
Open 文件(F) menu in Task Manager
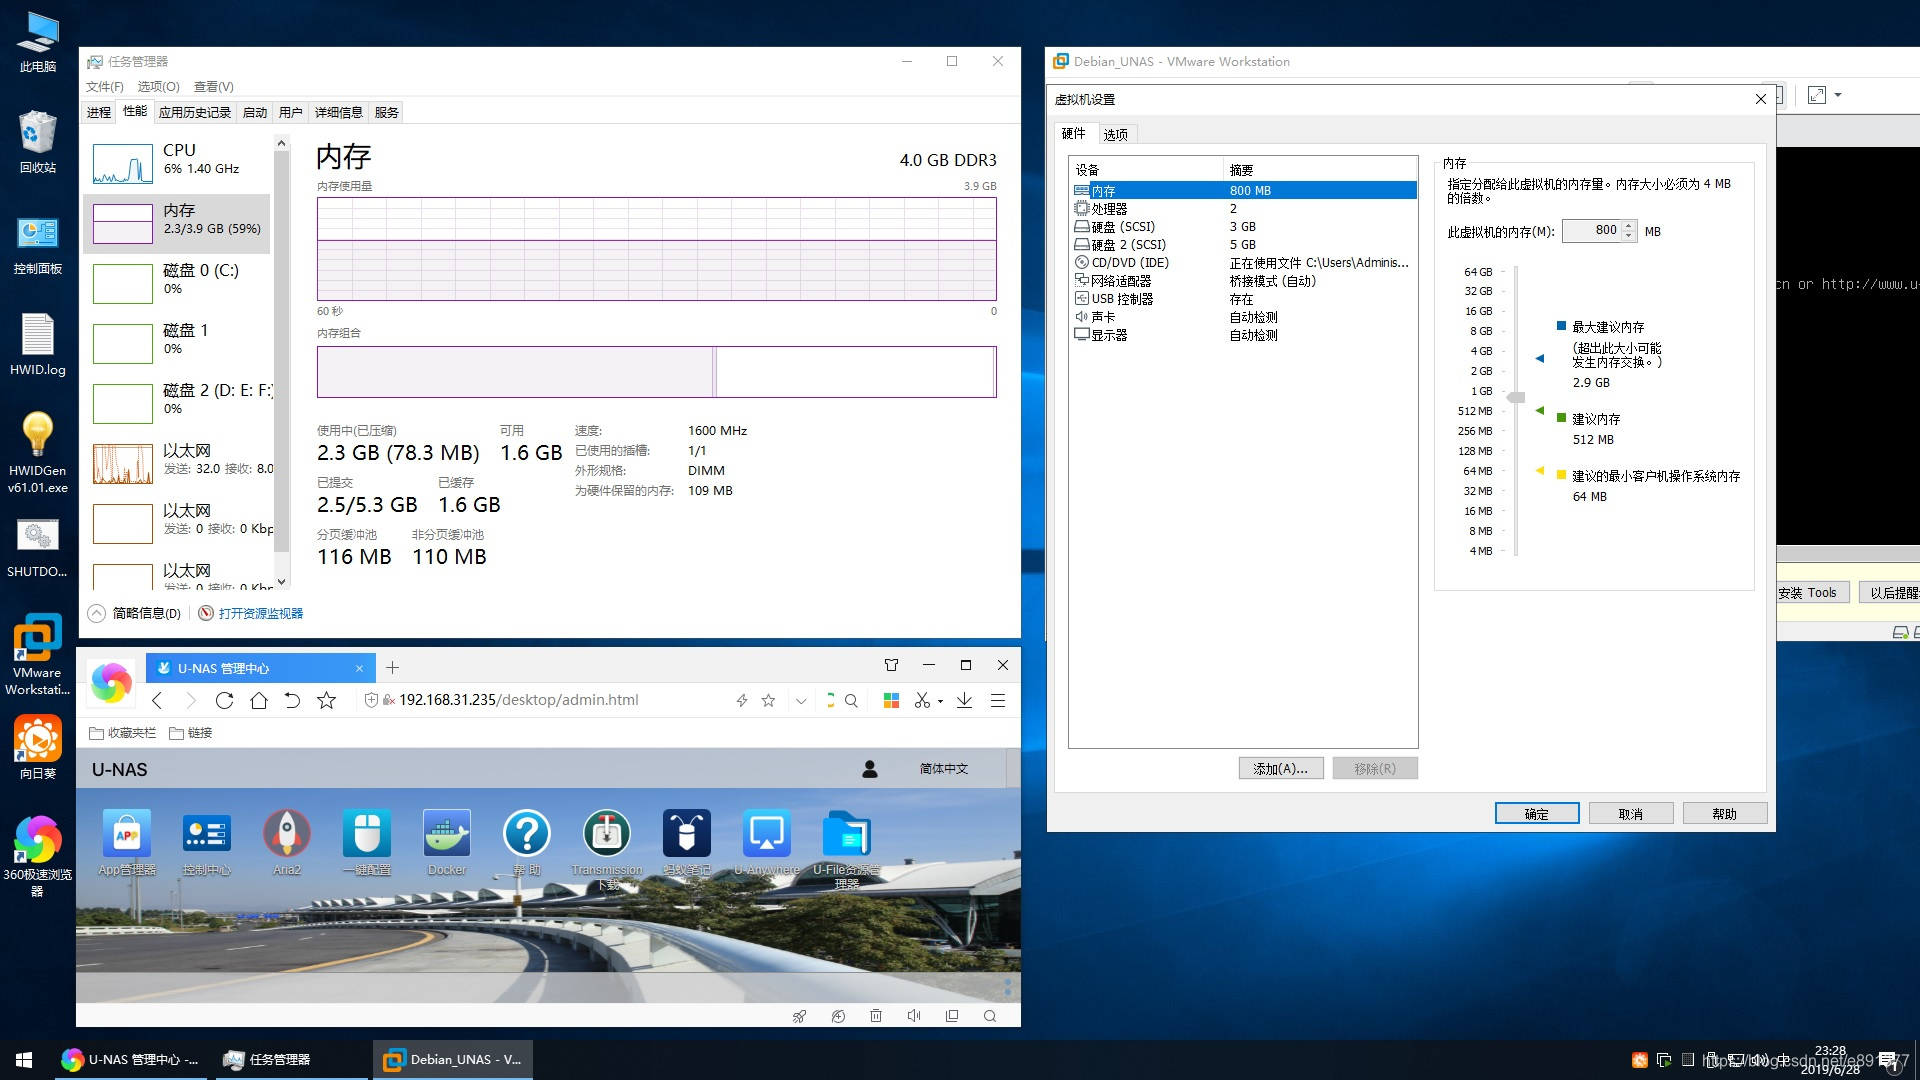[105, 87]
